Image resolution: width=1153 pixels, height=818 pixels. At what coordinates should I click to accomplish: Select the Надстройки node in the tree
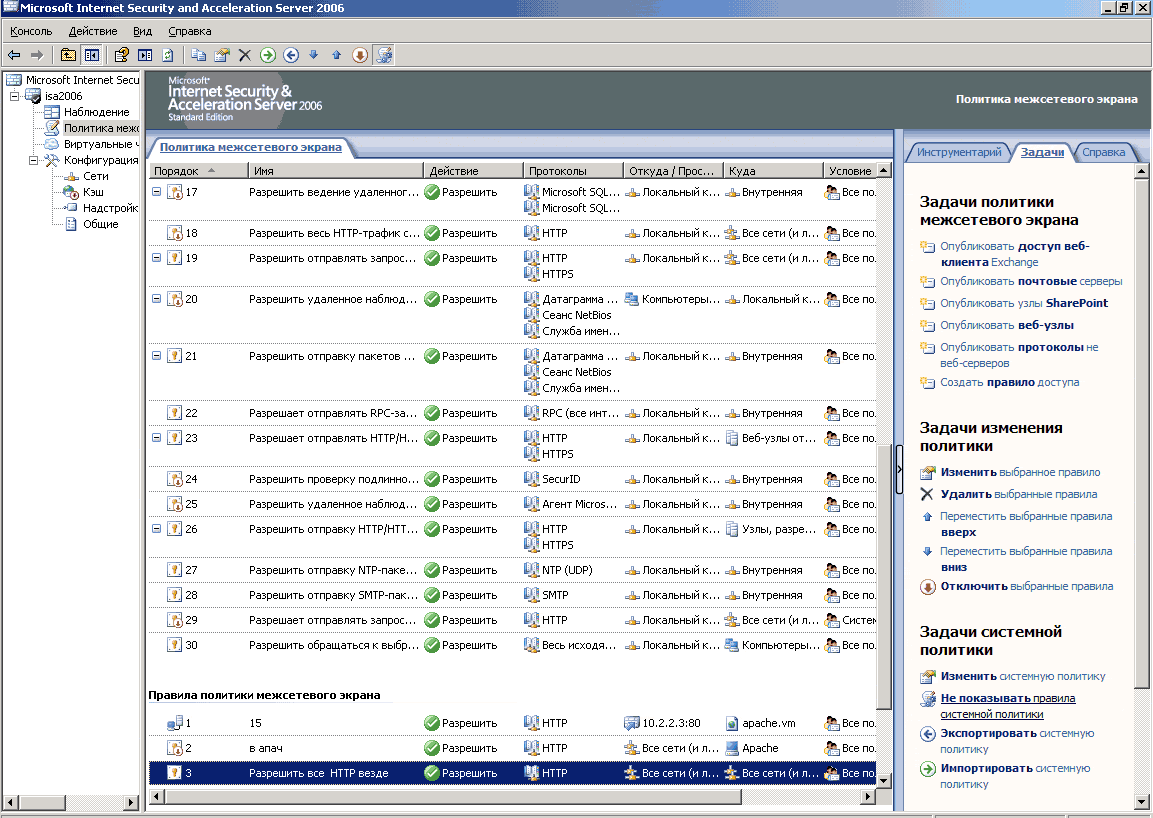[x=110, y=208]
